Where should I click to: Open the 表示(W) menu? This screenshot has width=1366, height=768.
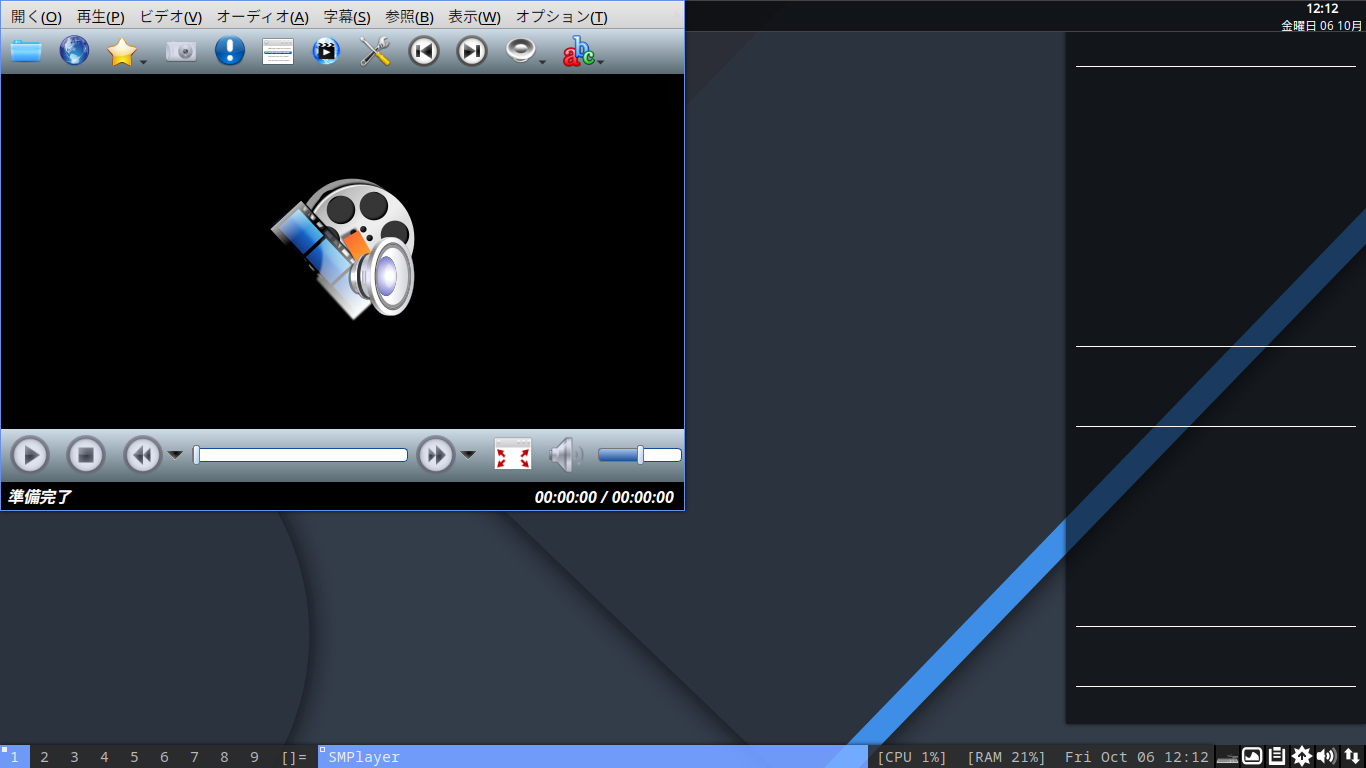[474, 17]
